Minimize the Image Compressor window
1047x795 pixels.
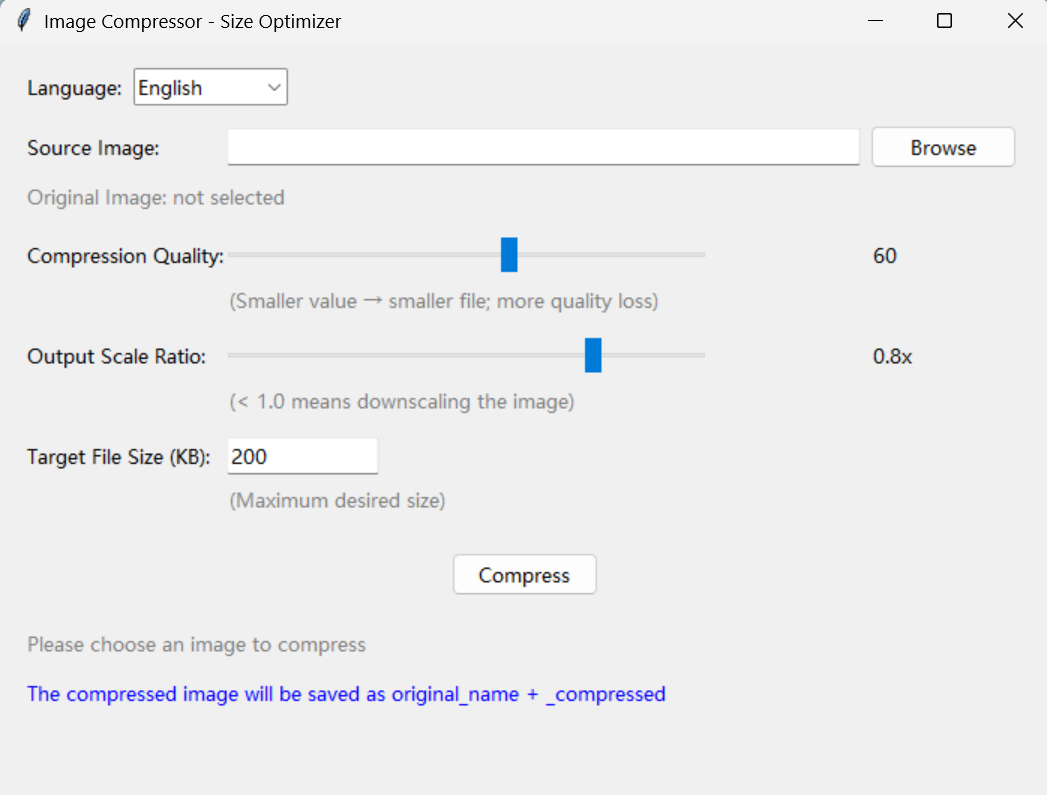[875, 21]
